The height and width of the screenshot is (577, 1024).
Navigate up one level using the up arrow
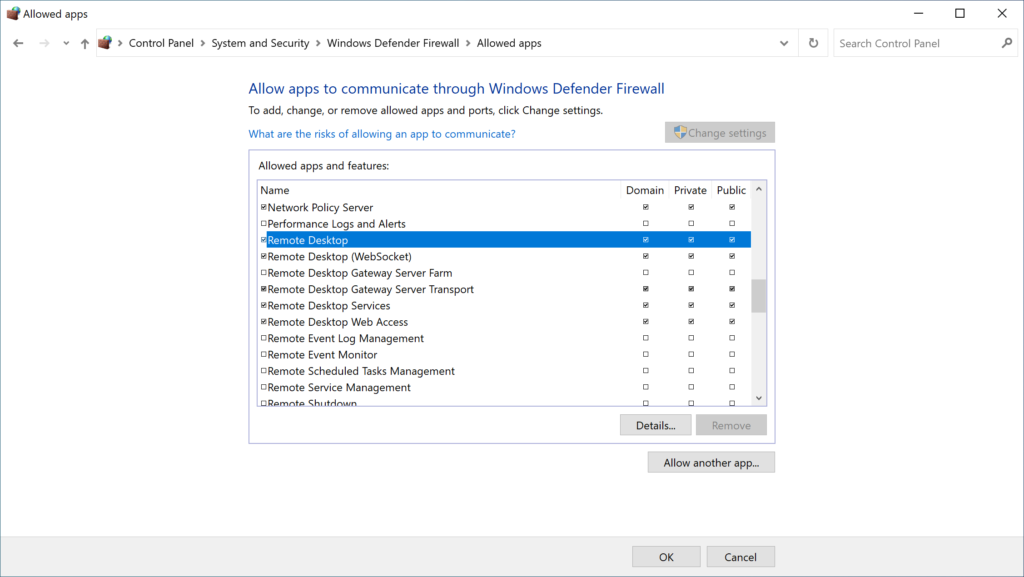pyautogui.click(x=85, y=42)
